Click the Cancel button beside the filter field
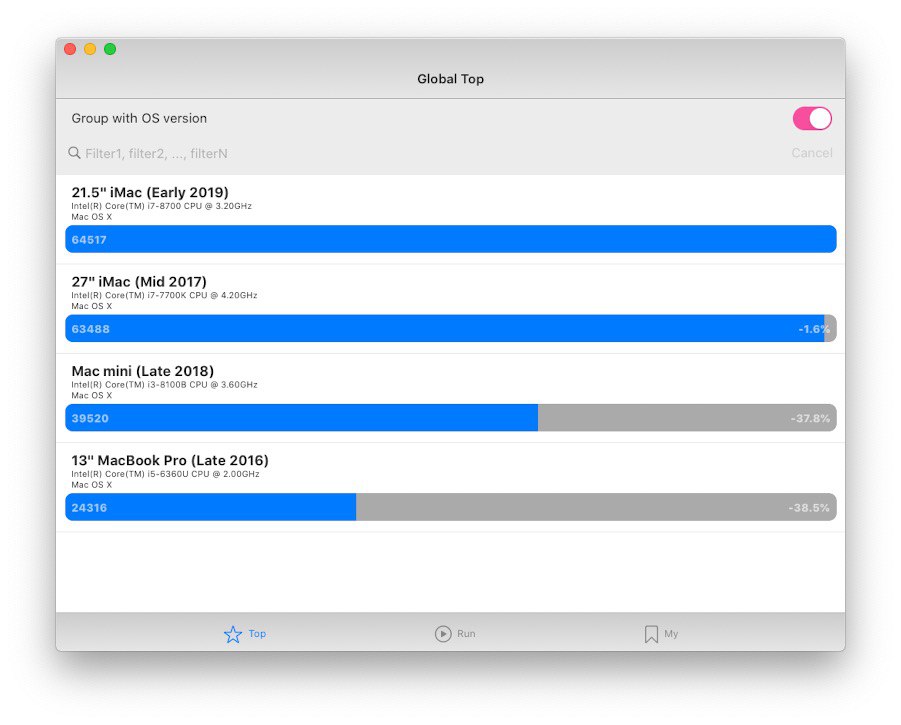The height and width of the screenshot is (725, 901). 811,153
